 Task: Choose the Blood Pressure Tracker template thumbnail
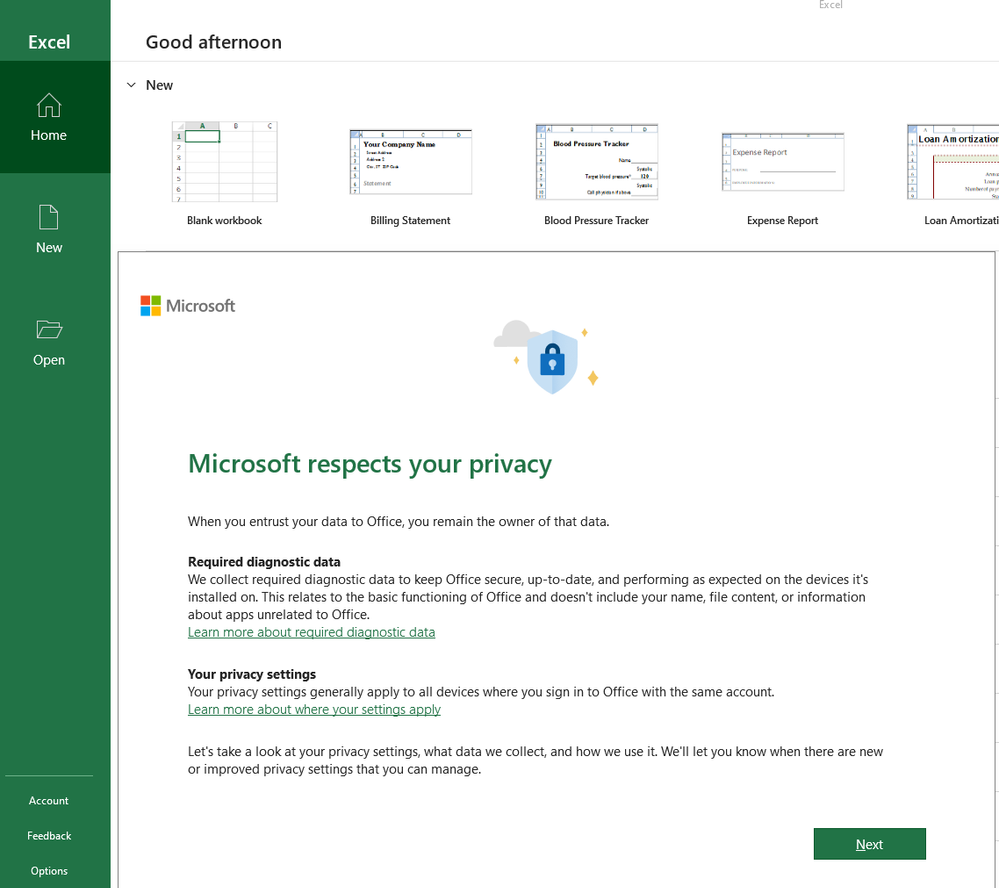point(597,162)
